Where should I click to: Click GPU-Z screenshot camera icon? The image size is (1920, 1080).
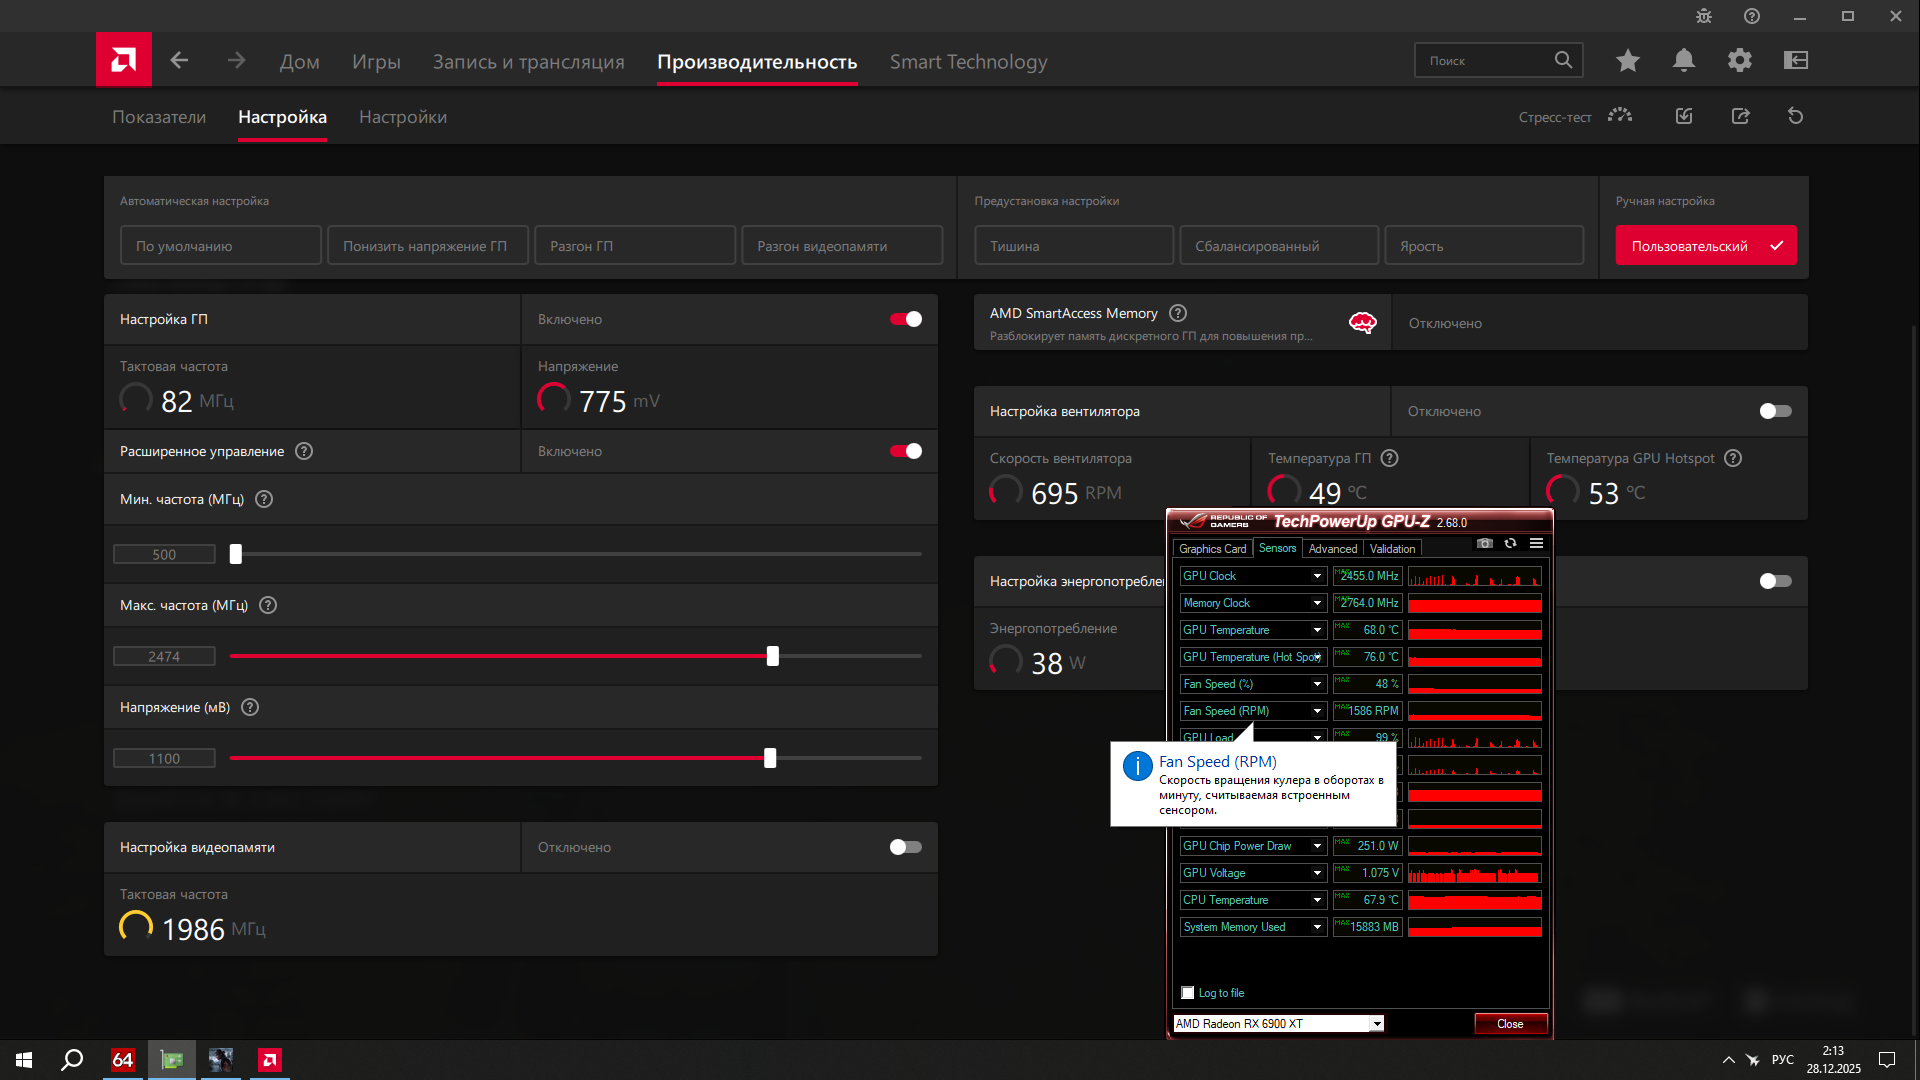(x=1485, y=543)
